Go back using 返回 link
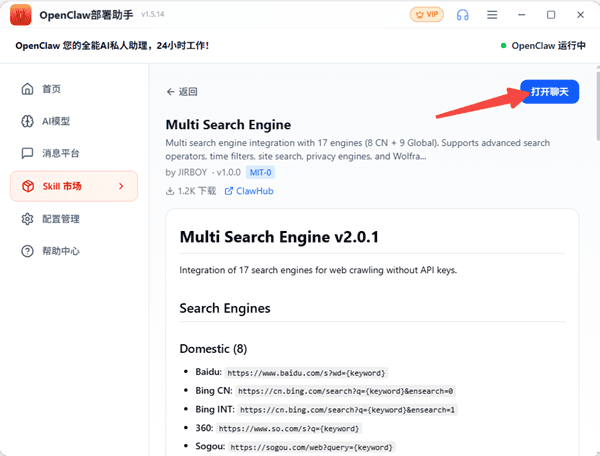Viewport: 600px width, 456px height. 182,92
